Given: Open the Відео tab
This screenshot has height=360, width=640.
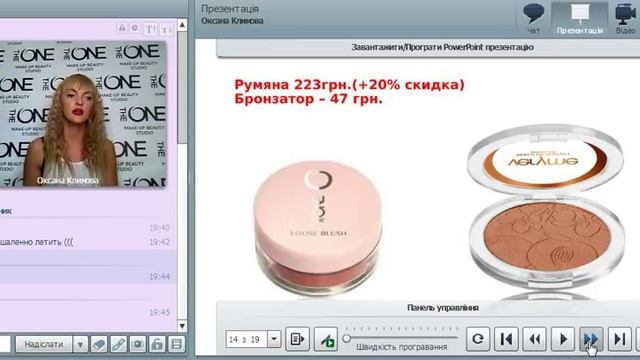Looking at the screenshot, I should (625, 18).
